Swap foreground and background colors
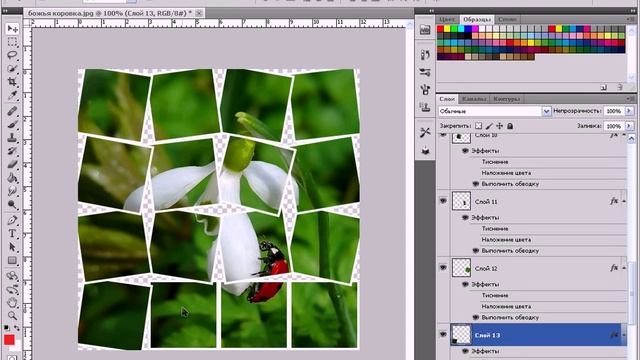The height and width of the screenshot is (360, 640). click(x=17, y=328)
